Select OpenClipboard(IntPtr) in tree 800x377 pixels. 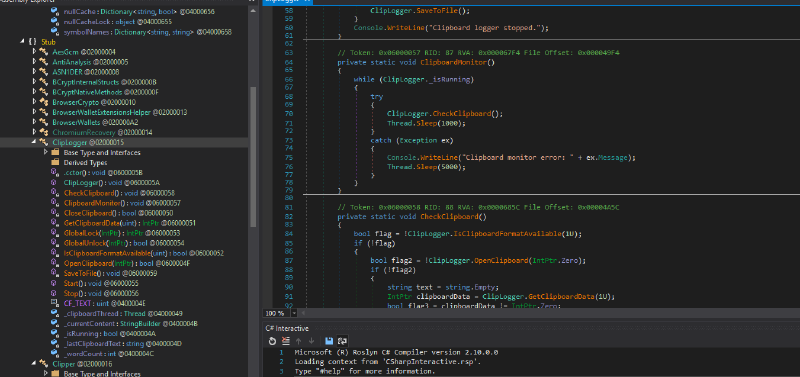pos(127,263)
